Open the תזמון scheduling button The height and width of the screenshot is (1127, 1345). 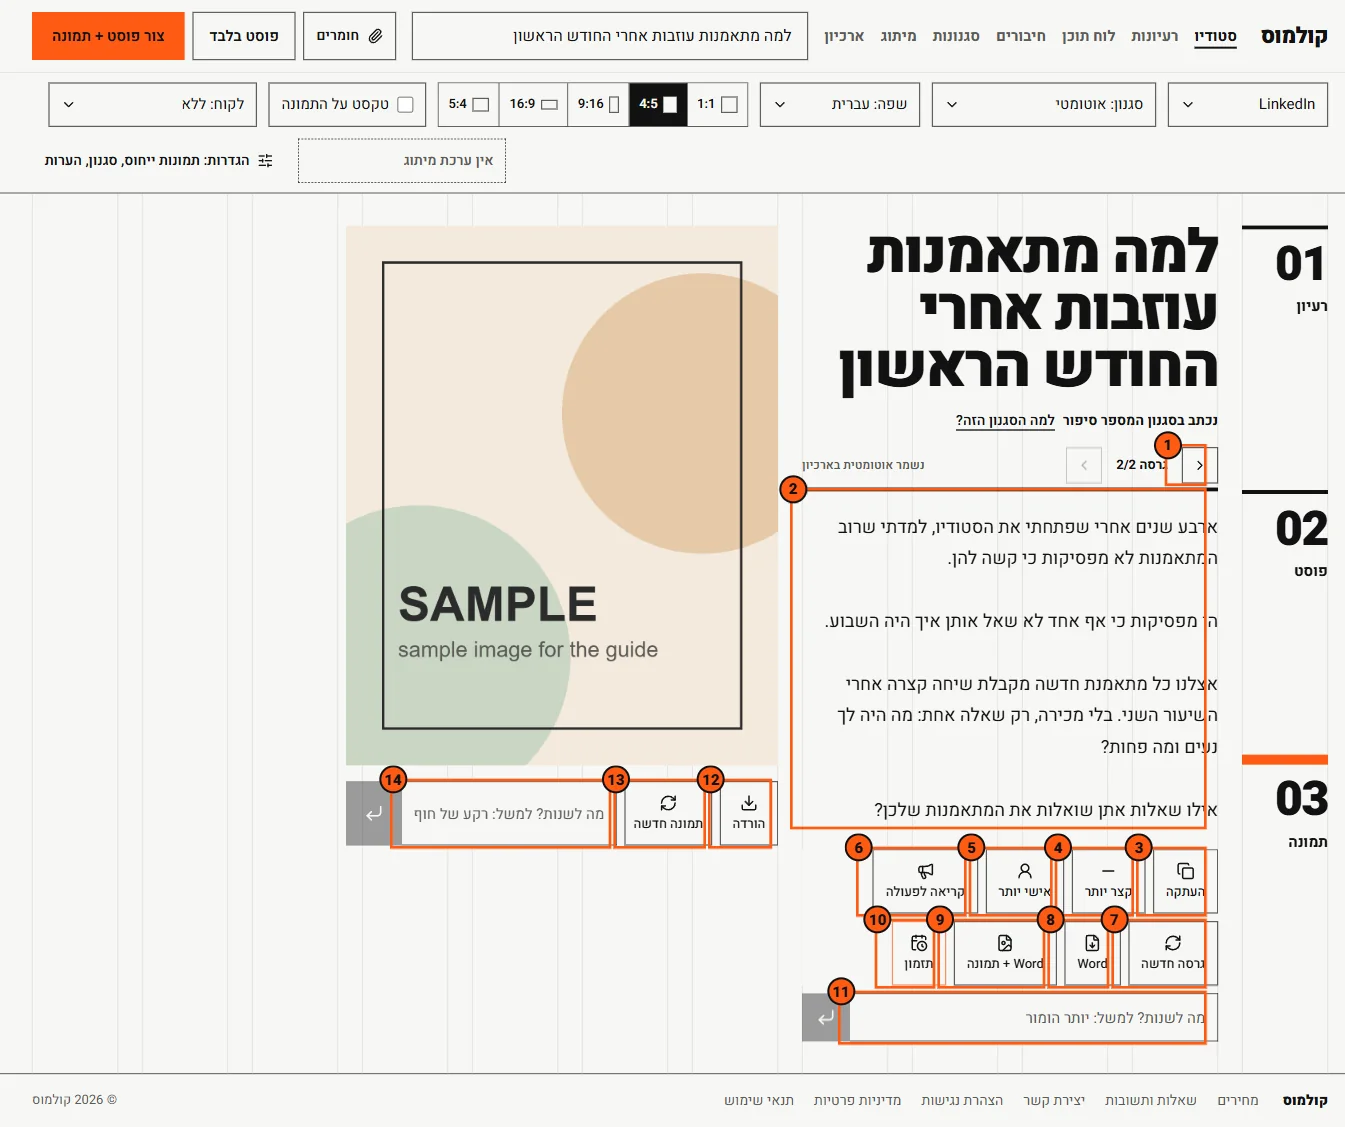coord(918,953)
